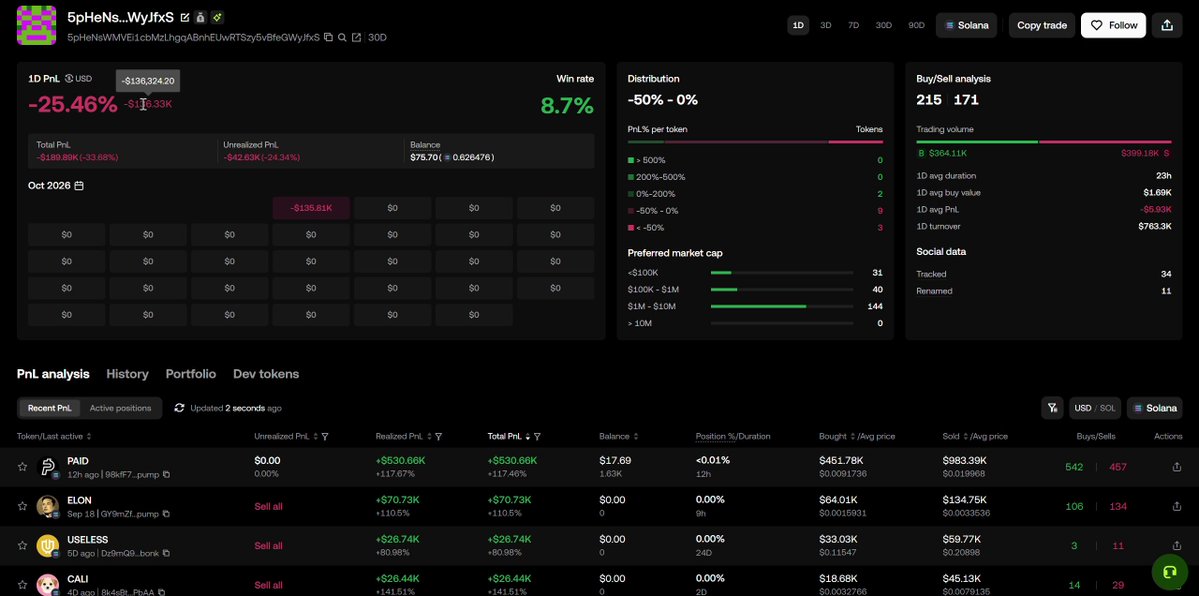This screenshot has height=596, width=1199.
Task: Open the Solana chain selector in header
Action: (x=967, y=25)
